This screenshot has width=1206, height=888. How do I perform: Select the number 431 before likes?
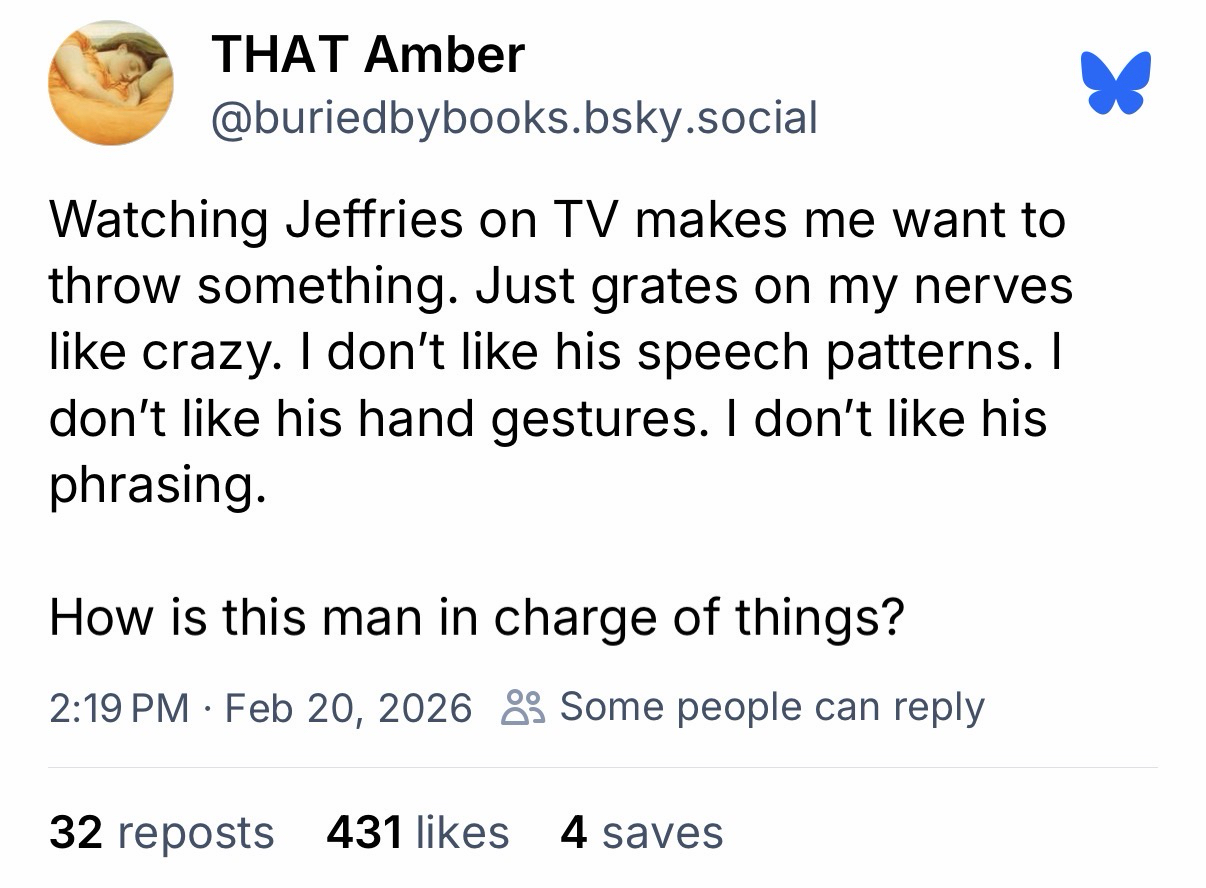[364, 832]
